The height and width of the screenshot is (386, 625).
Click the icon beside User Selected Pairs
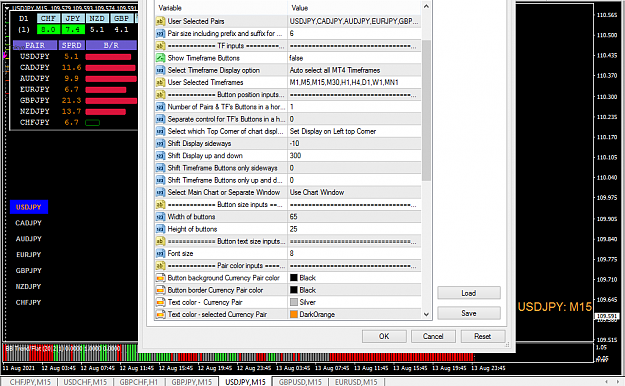[160, 21]
